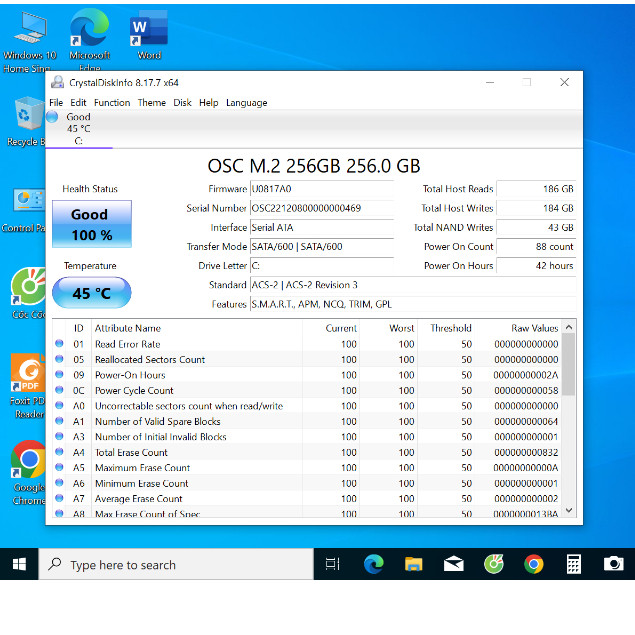Select the Recycle Bin desktop icon
Image resolution: width=635 pixels, height=635 pixels.
pos(26,121)
